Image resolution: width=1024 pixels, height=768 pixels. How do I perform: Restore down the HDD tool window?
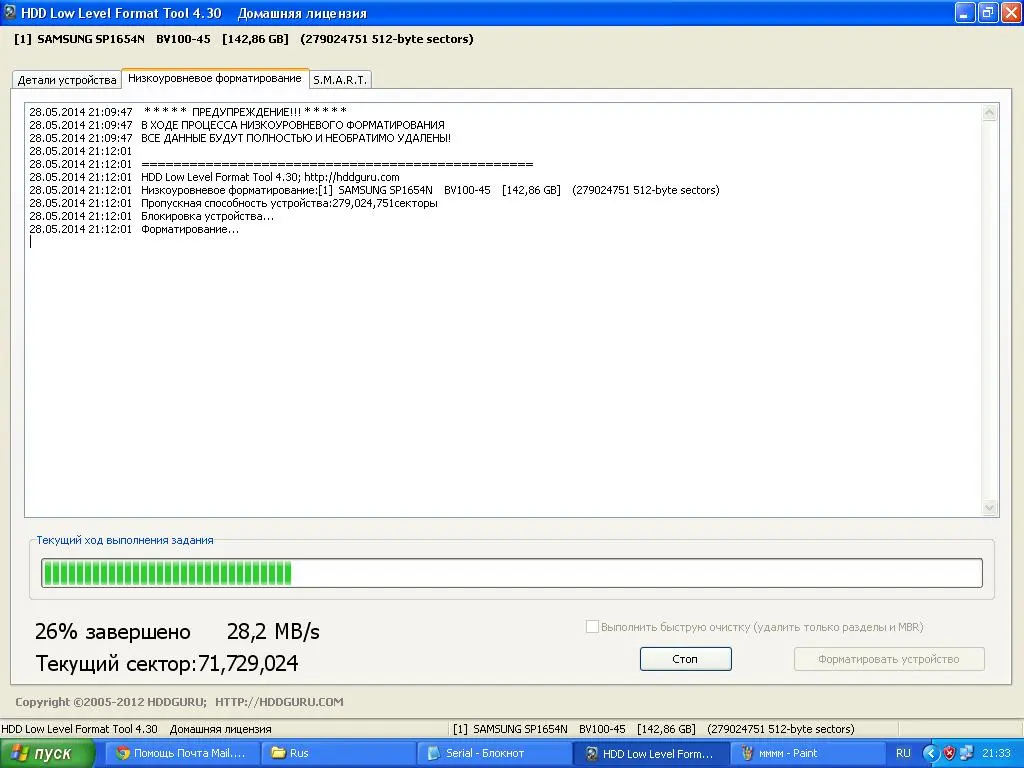[x=988, y=12]
